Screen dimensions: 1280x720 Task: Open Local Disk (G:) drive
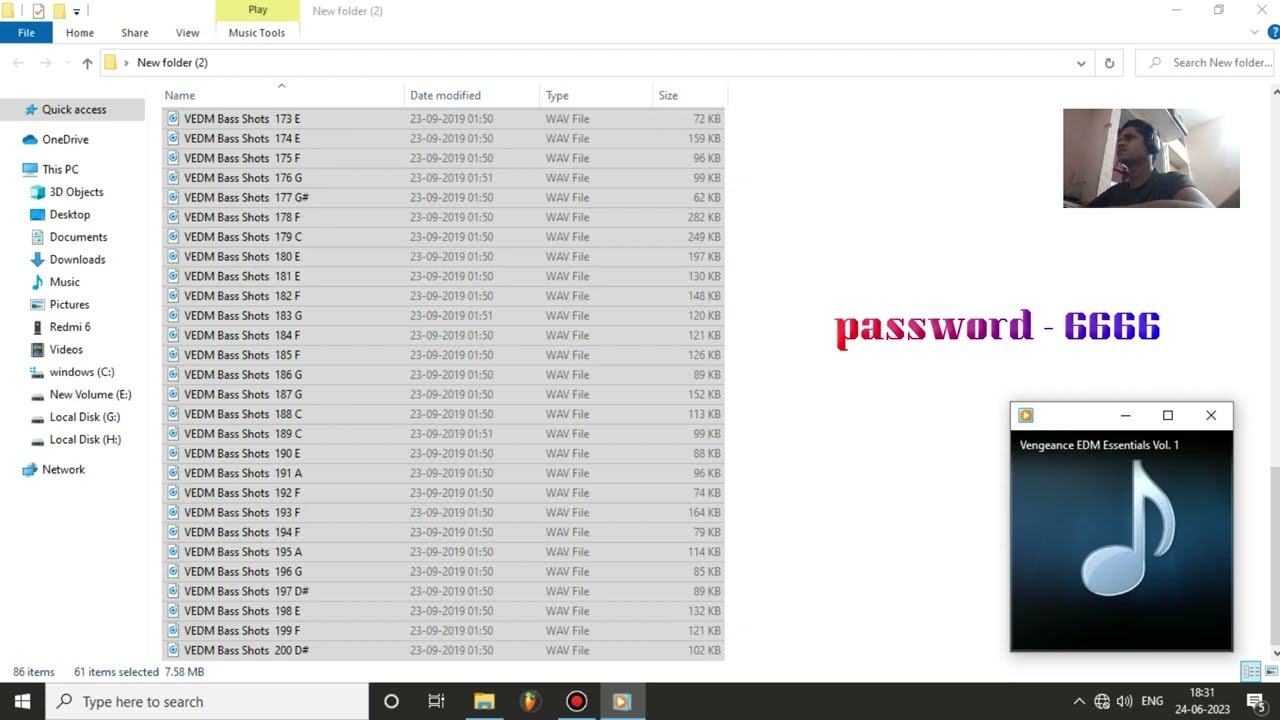click(x=84, y=417)
